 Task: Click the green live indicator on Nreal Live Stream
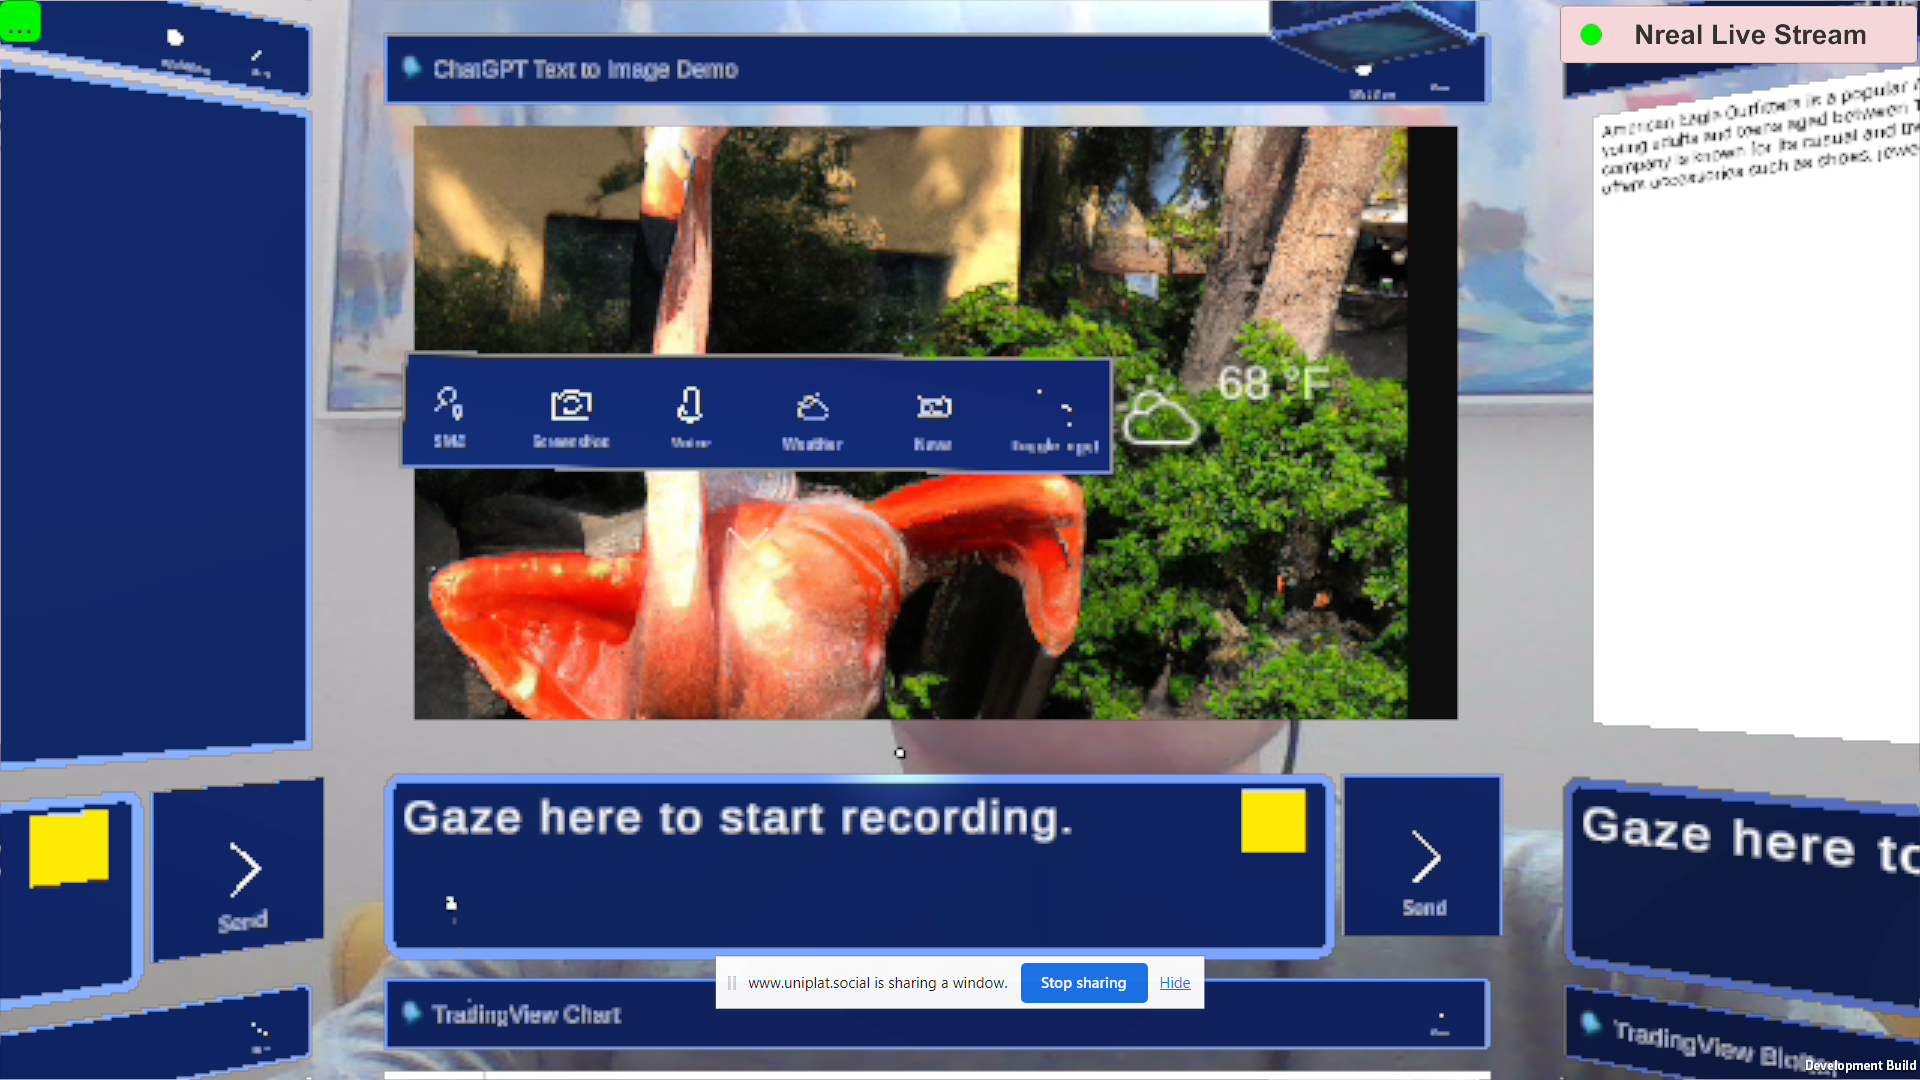pos(1592,34)
